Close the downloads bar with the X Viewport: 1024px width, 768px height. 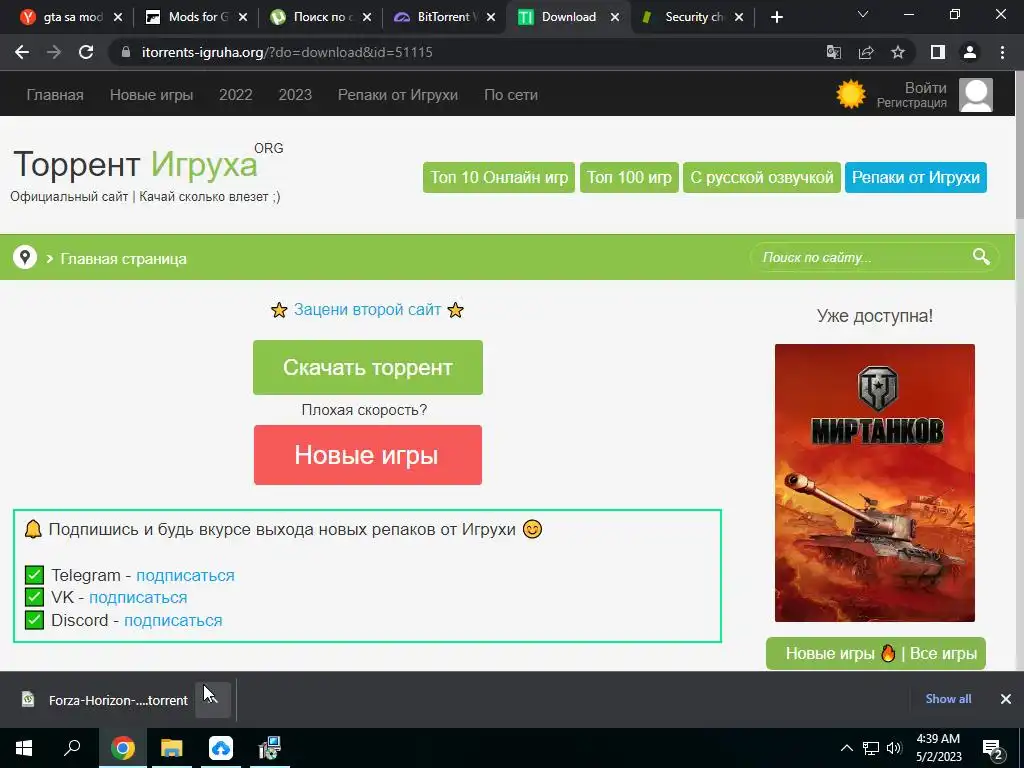point(1006,699)
